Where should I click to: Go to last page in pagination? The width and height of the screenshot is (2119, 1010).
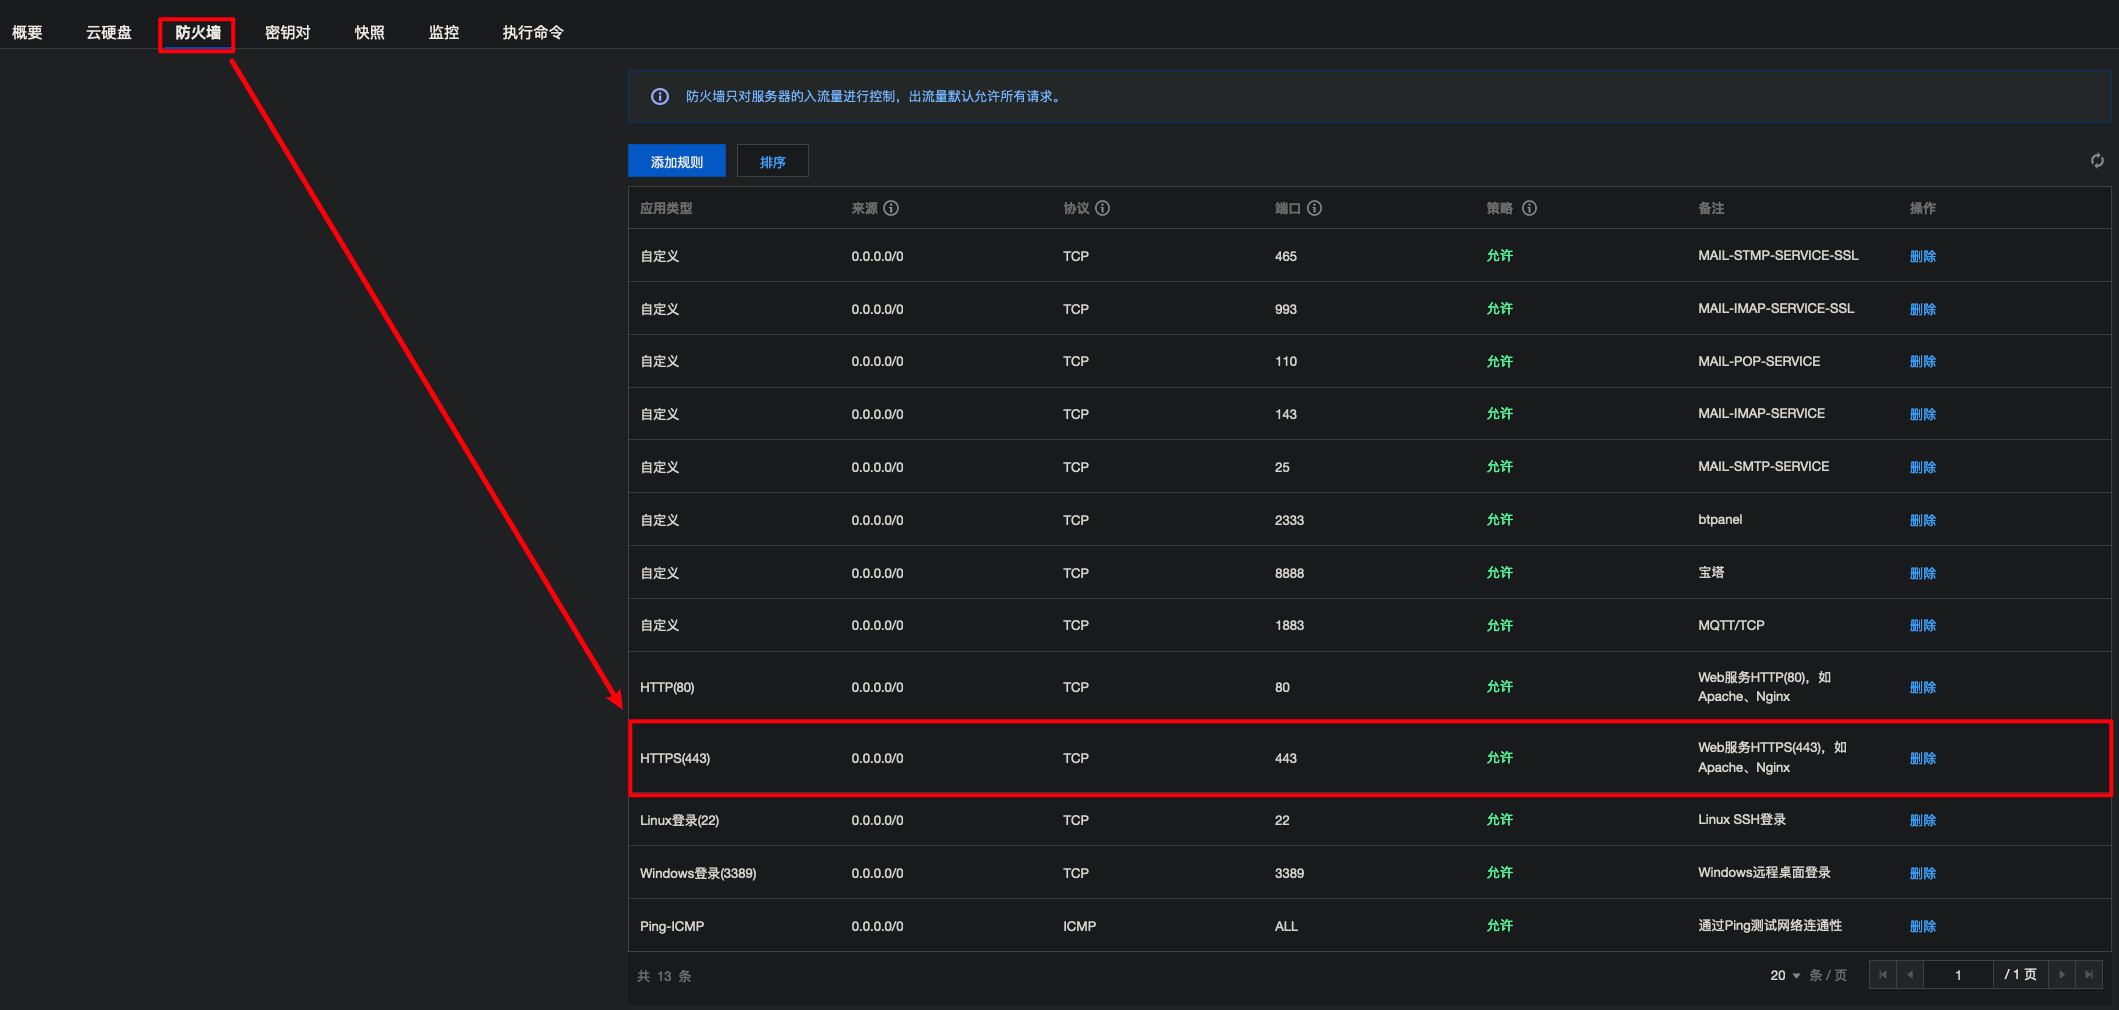[x=2089, y=975]
